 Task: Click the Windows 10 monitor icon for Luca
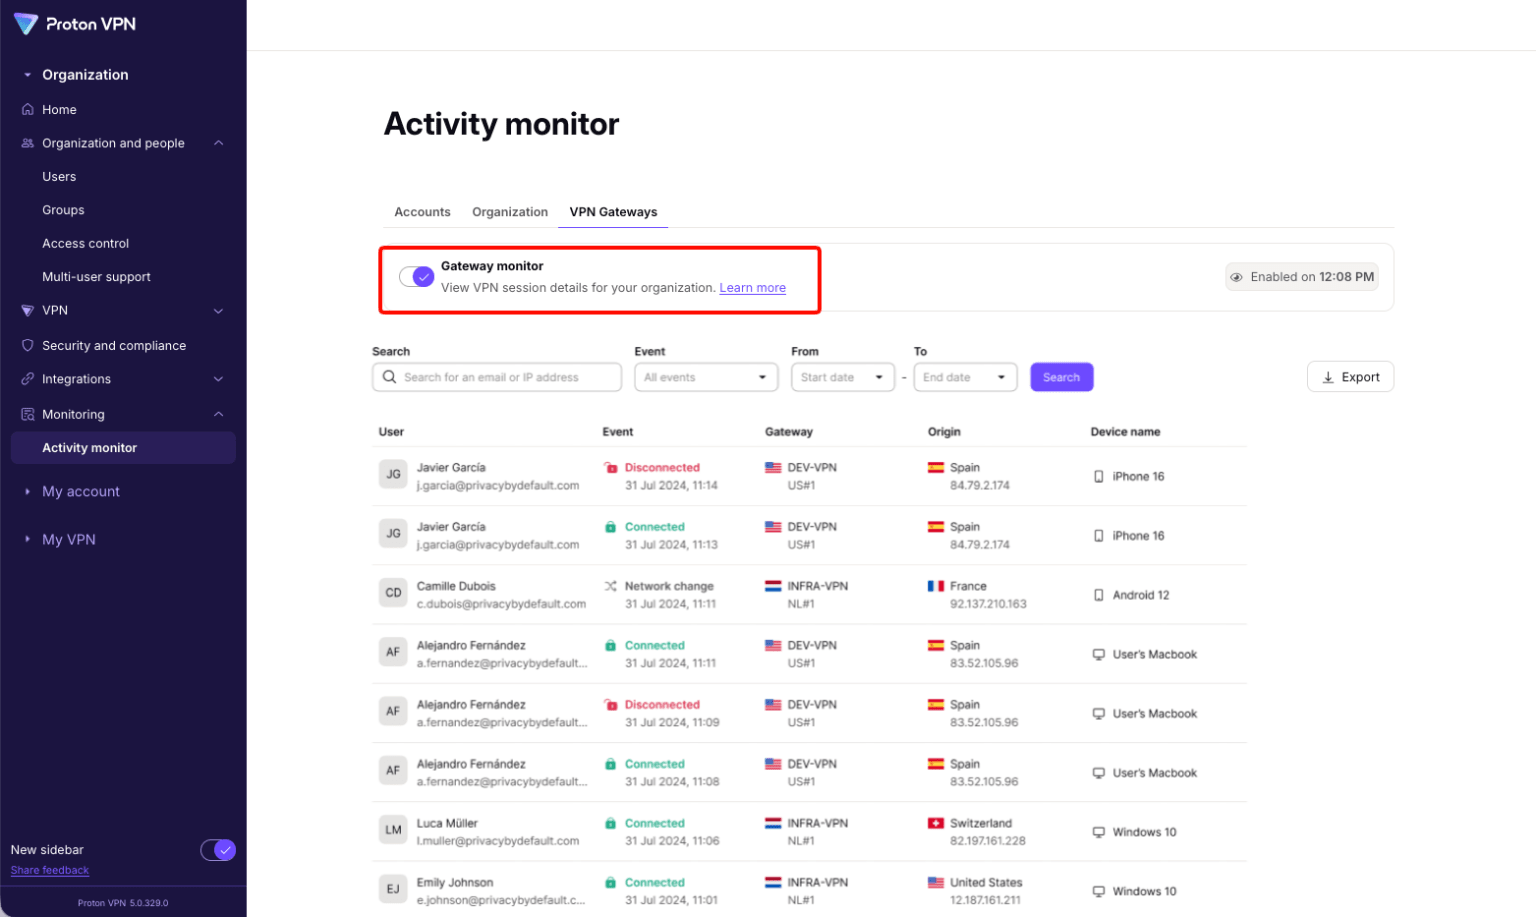coord(1098,832)
